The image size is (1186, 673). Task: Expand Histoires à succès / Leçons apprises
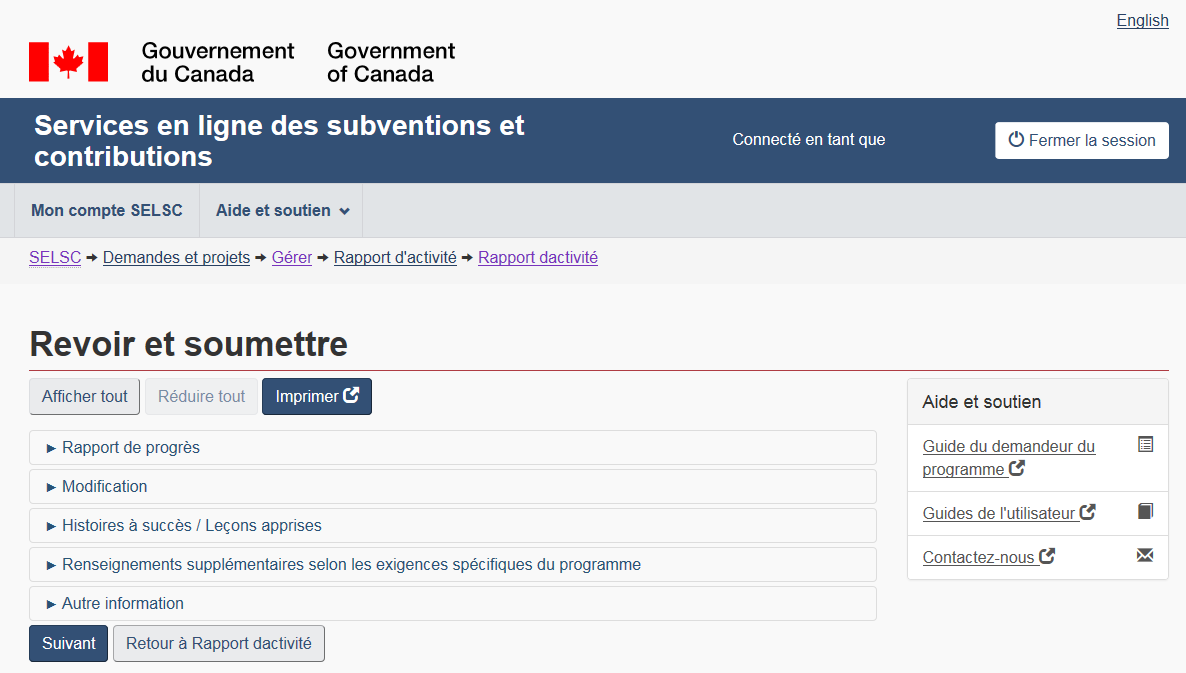(x=191, y=526)
